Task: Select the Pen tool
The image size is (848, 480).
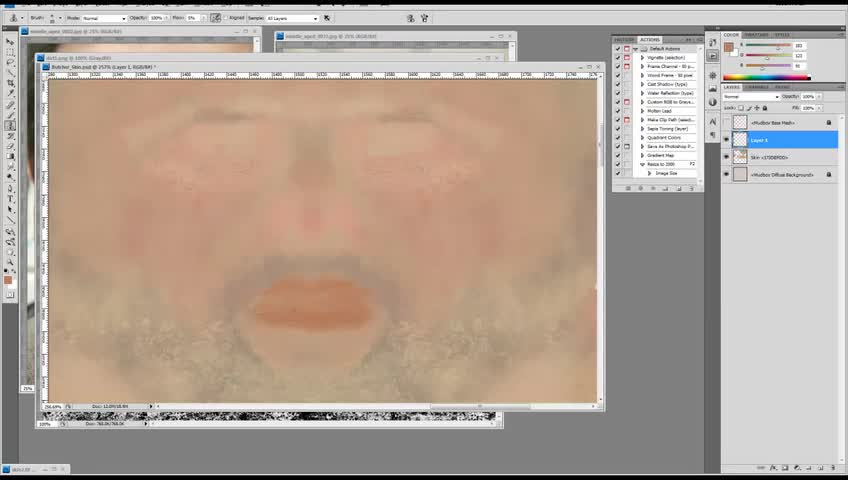Action: [10, 189]
